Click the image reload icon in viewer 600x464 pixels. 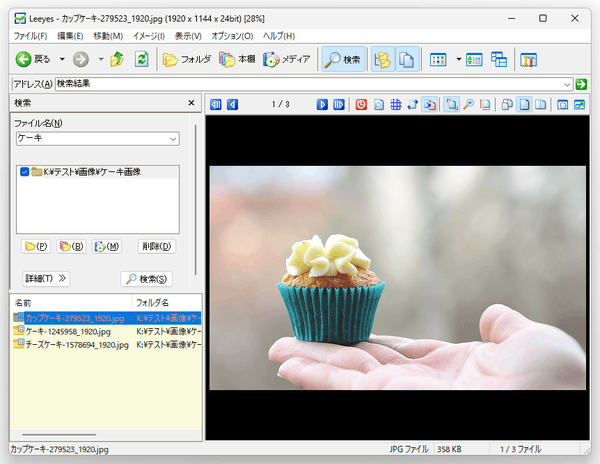(x=379, y=104)
